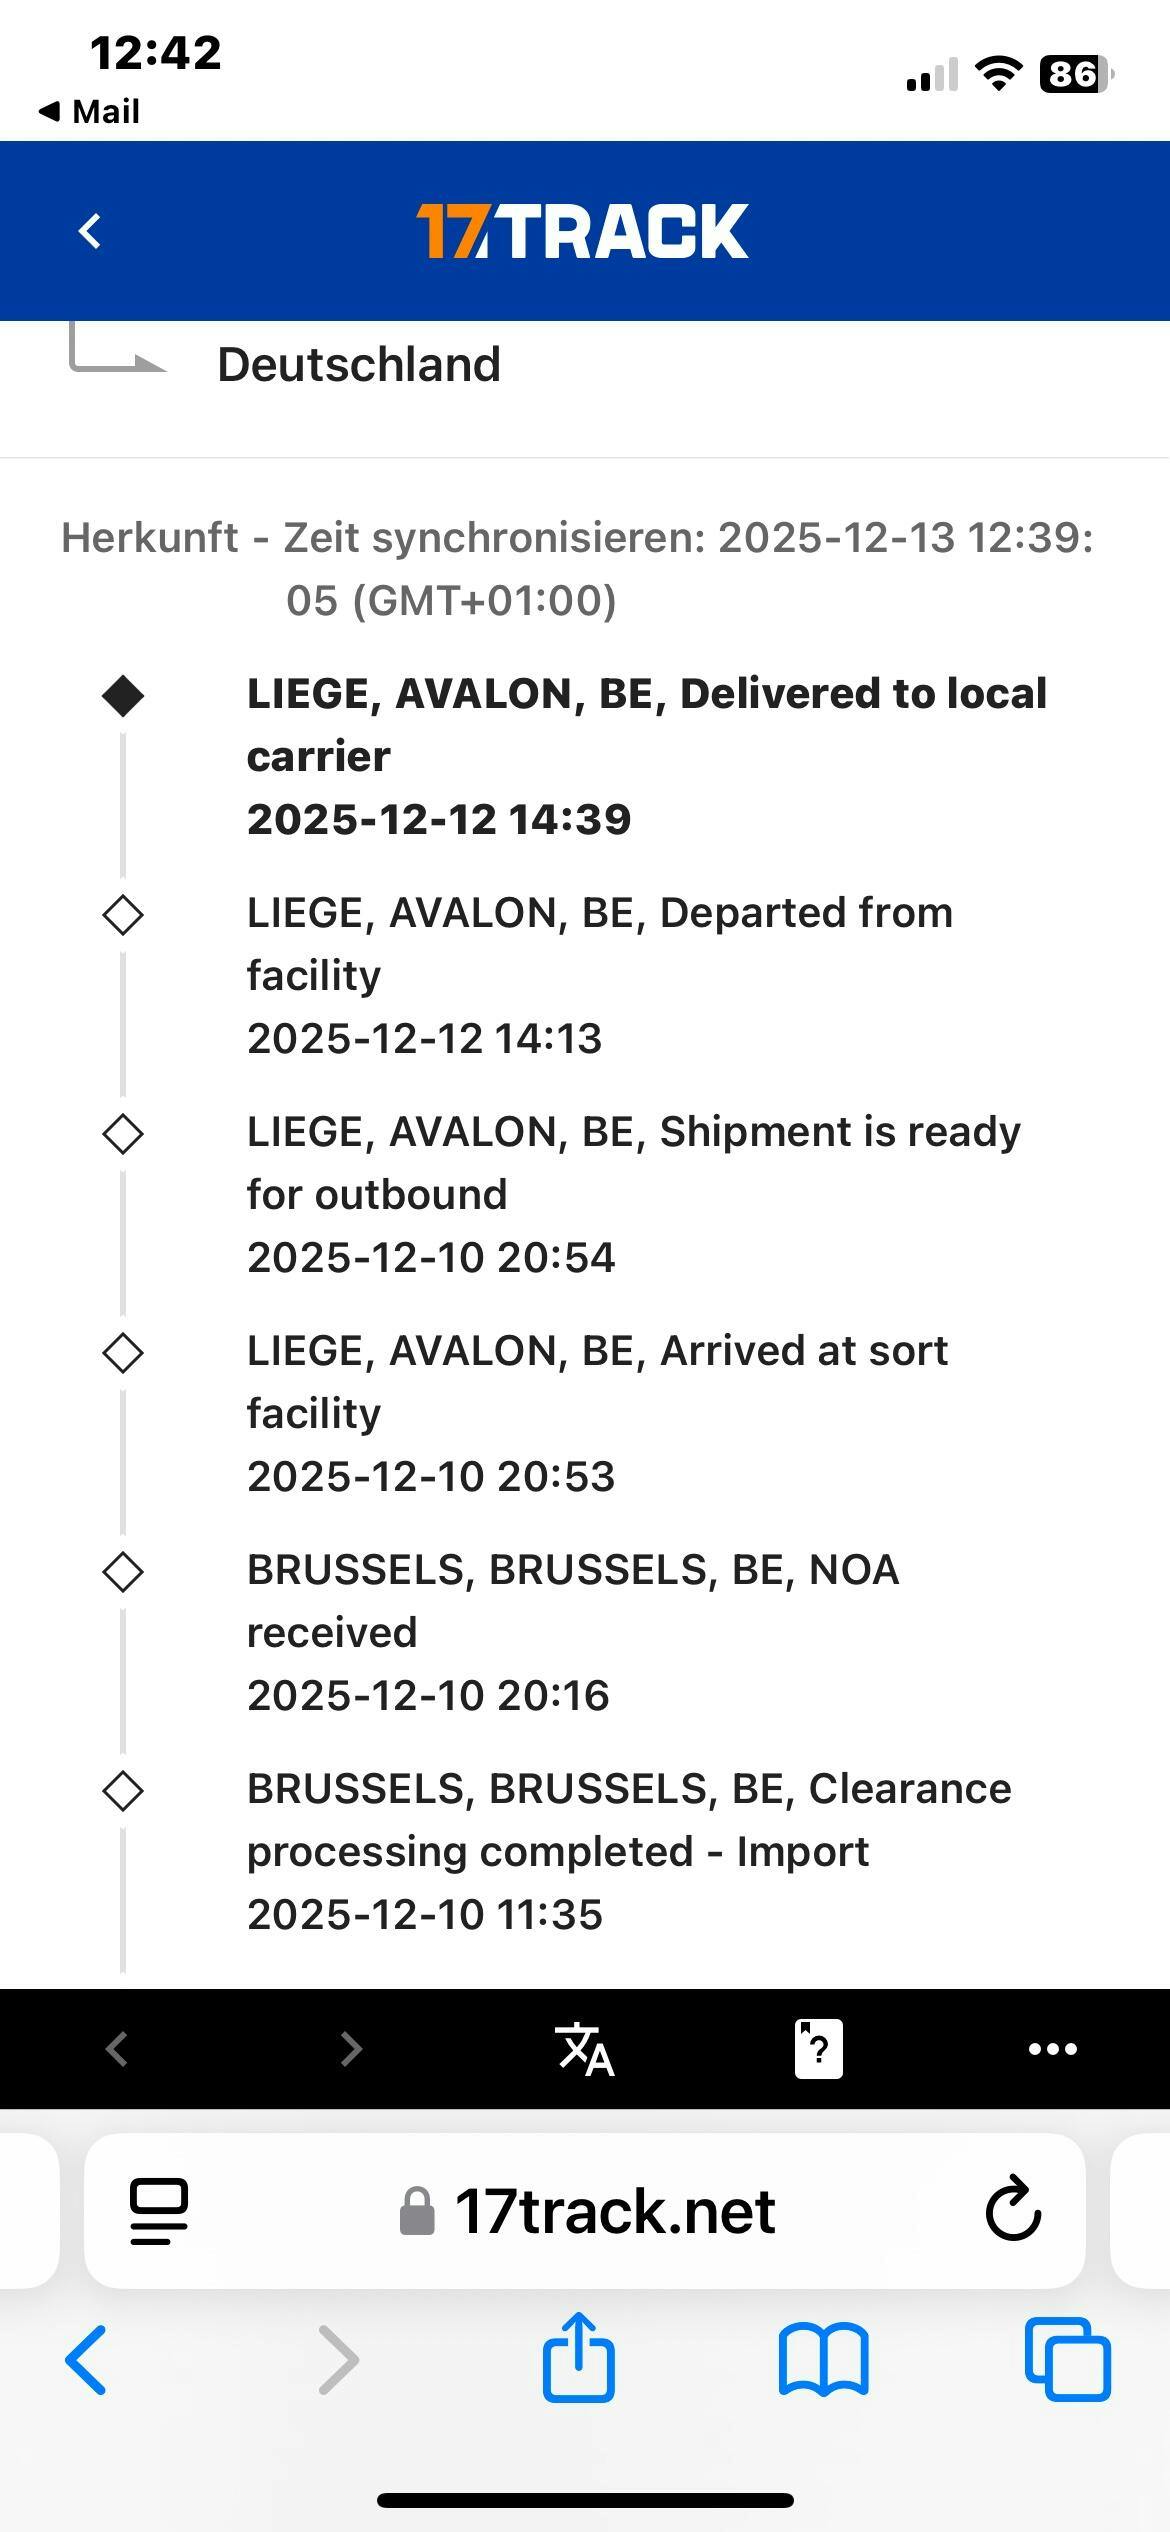Open Safari bookmarks book icon
The width and height of the screenshot is (1170, 2532).
click(823, 2360)
